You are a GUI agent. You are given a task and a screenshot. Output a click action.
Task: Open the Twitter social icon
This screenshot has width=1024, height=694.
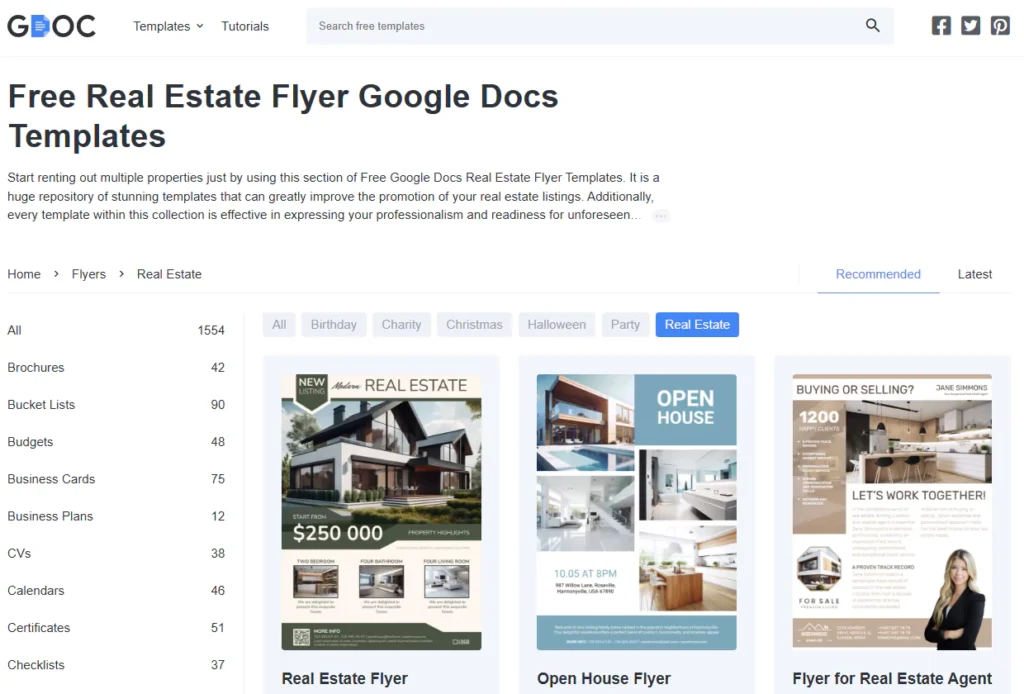point(970,25)
